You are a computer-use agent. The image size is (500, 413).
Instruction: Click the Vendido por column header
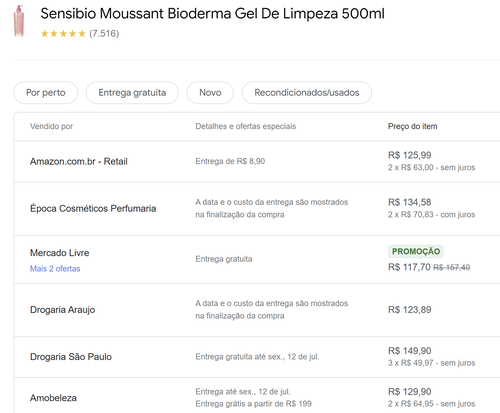(x=51, y=126)
